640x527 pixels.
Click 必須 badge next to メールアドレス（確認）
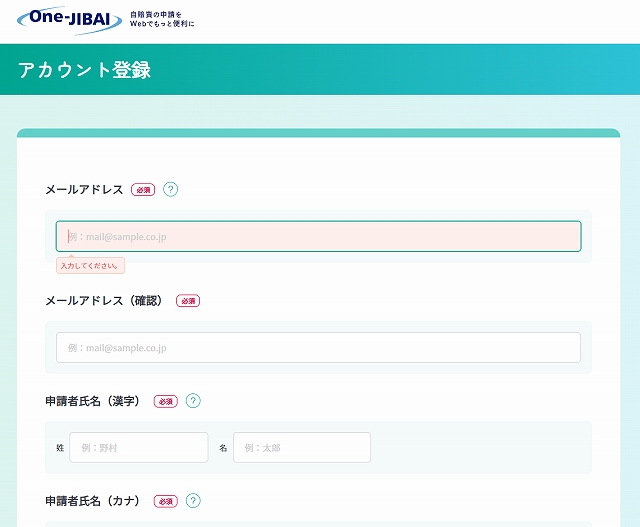(x=188, y=301)
